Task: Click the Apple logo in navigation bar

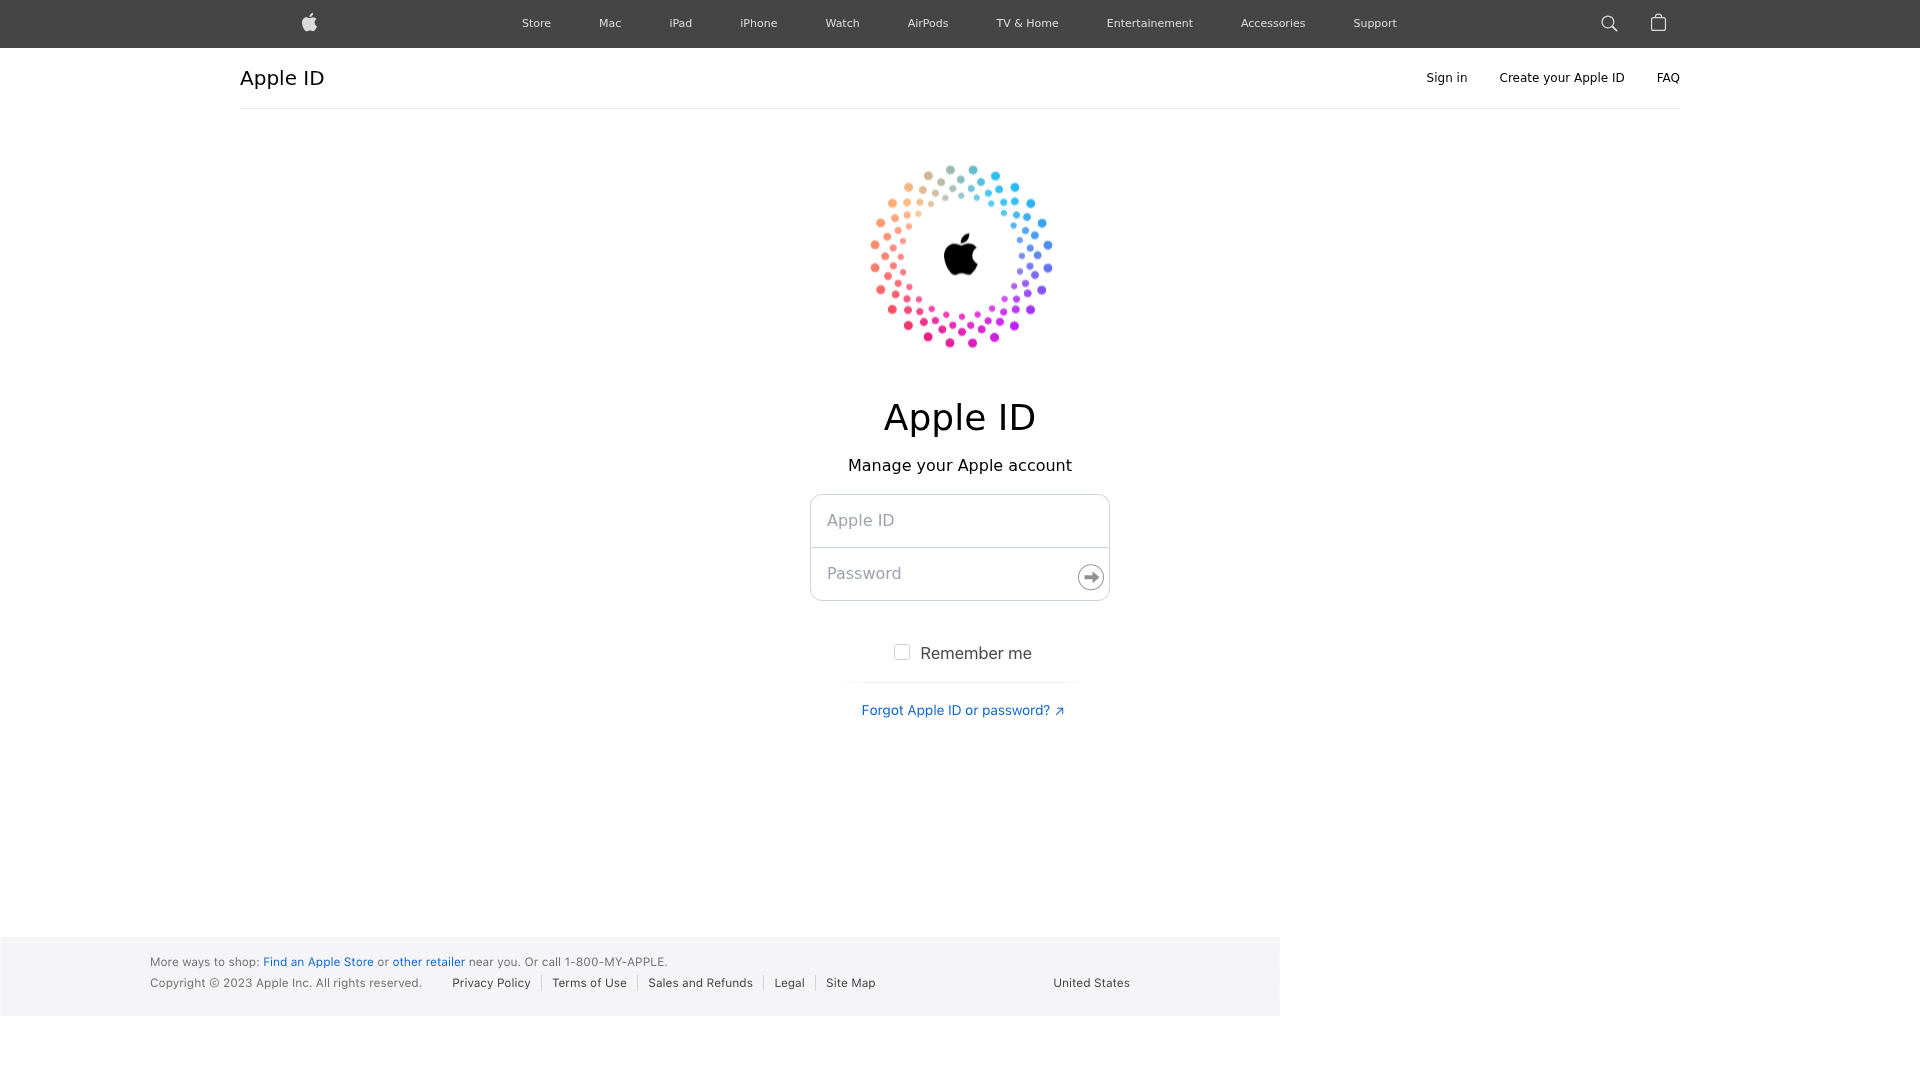Action: [x=309, y=23]
